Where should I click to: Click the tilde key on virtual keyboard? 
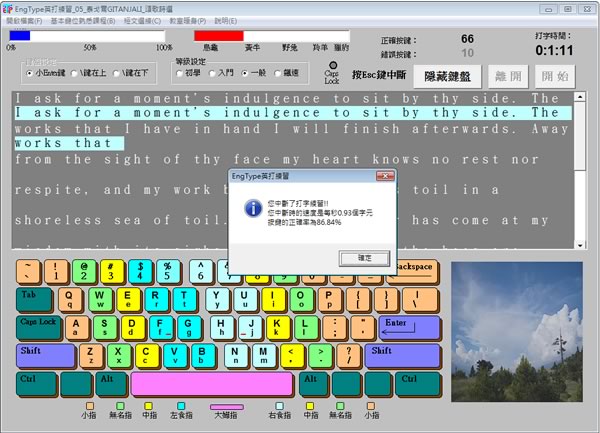point(28,271)
